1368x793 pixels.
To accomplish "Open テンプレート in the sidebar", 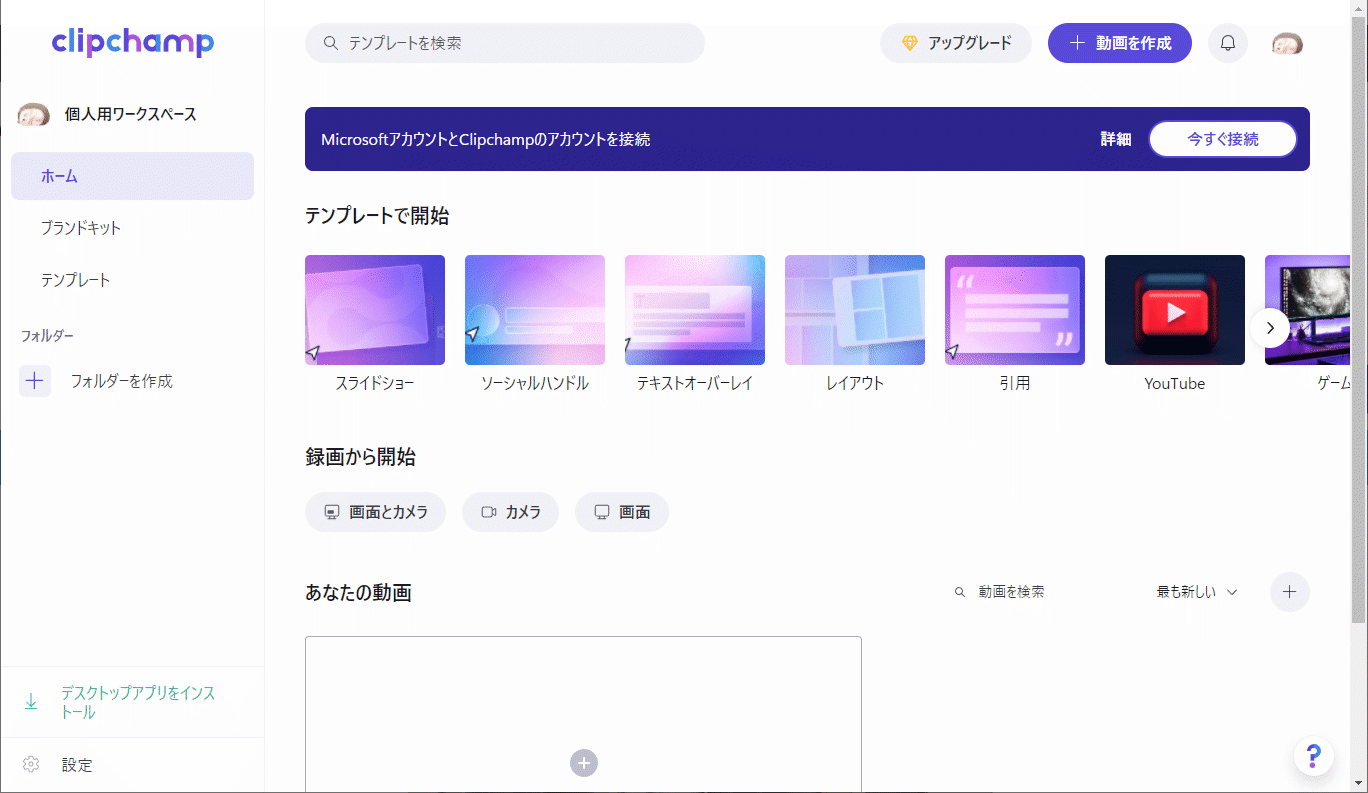I will (75, 280).
